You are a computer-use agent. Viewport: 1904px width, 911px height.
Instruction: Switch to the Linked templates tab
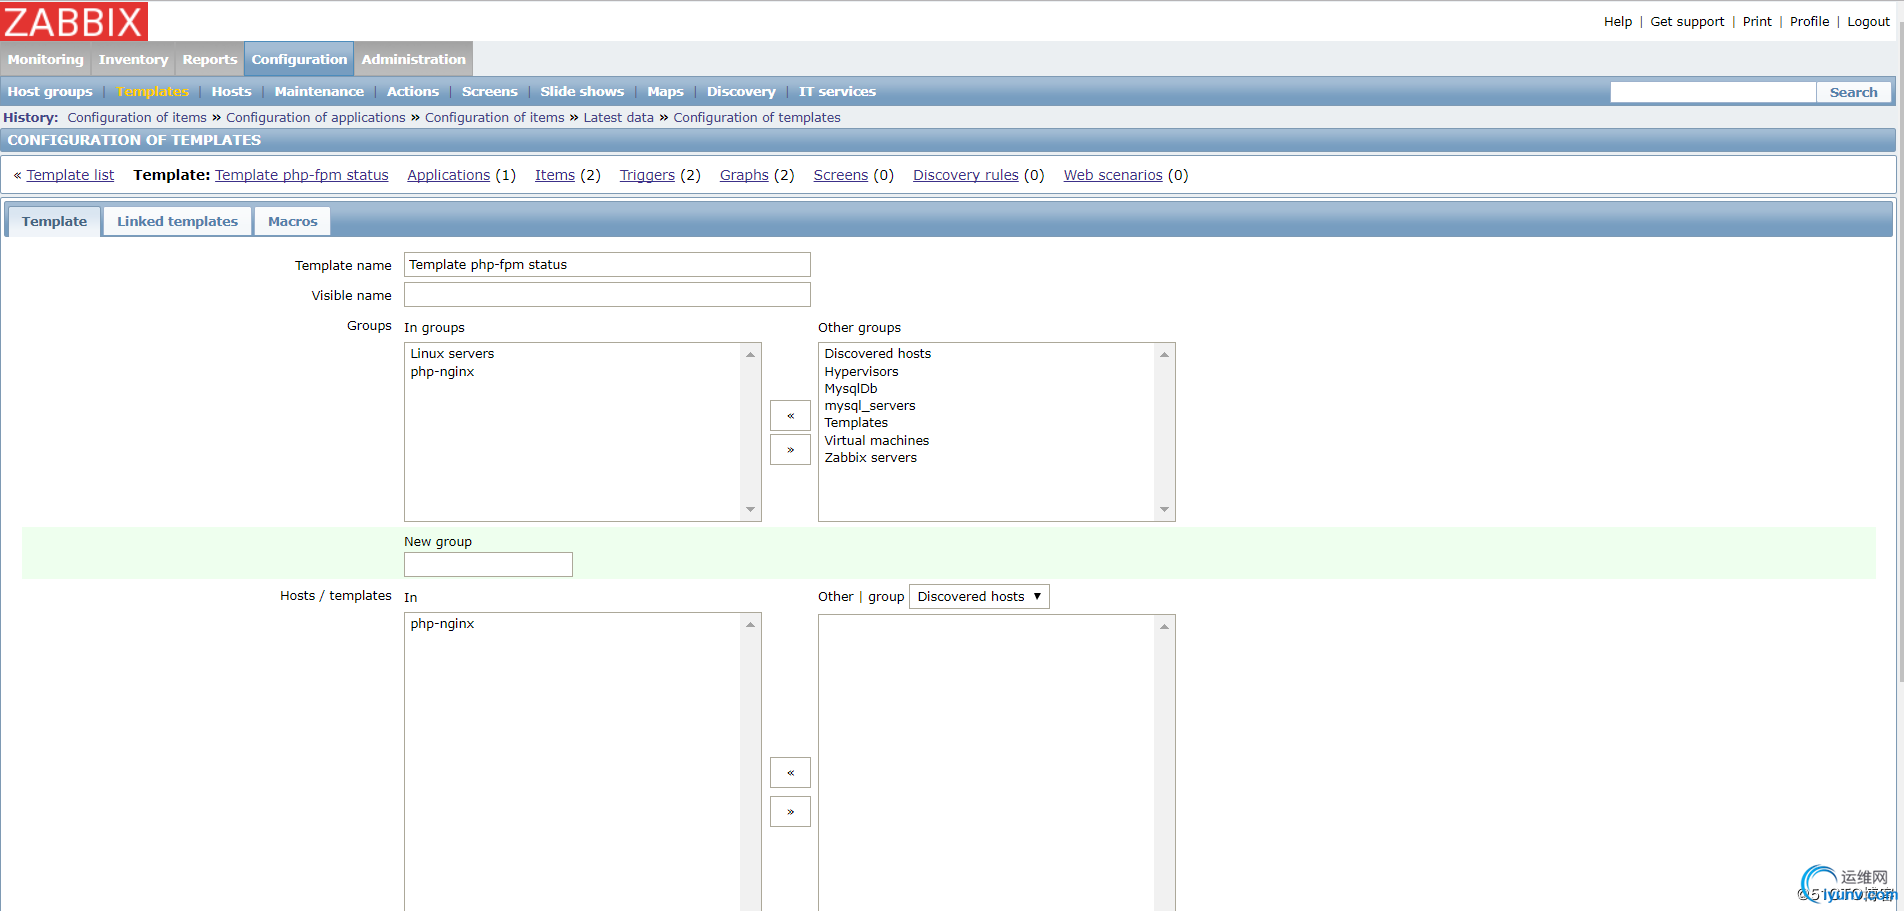tap(177, 222)
